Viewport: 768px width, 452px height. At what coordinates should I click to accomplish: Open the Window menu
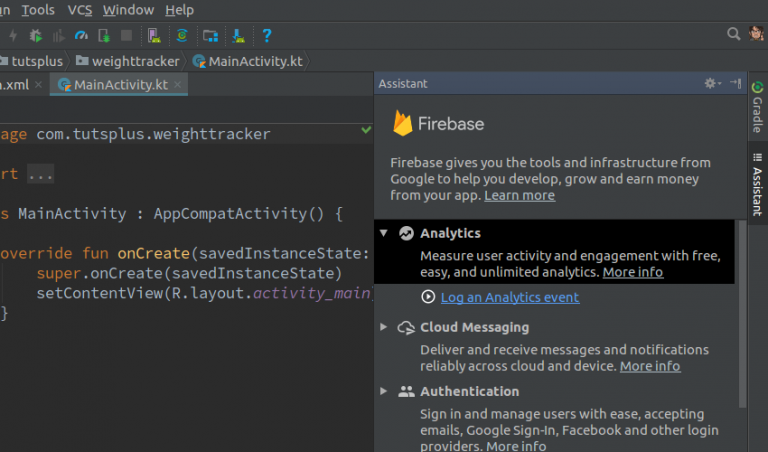click(128, 10)
